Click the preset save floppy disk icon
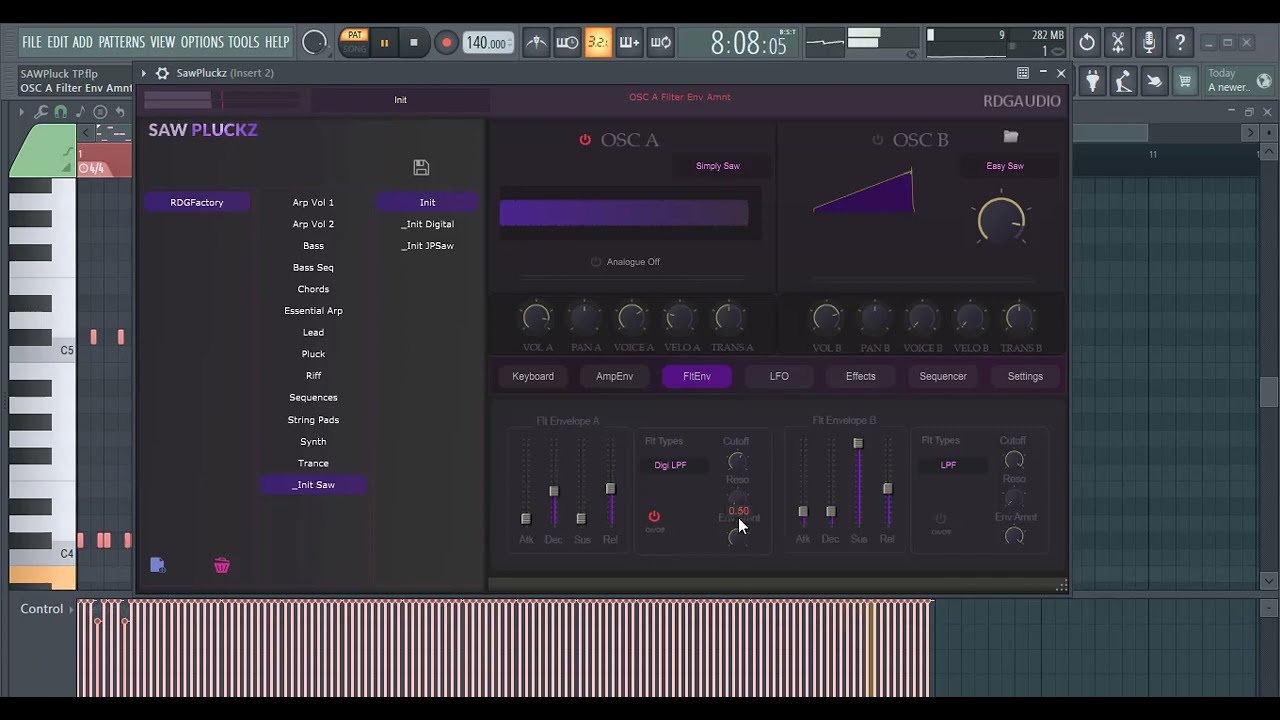Image resolution: width=1280 pixels, height=720 pixels. 421,167
